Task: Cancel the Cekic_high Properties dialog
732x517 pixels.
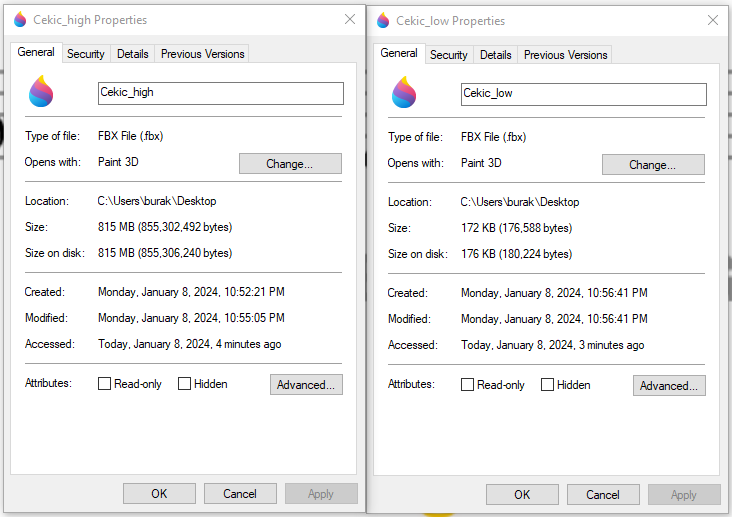Action: [240, 494]
